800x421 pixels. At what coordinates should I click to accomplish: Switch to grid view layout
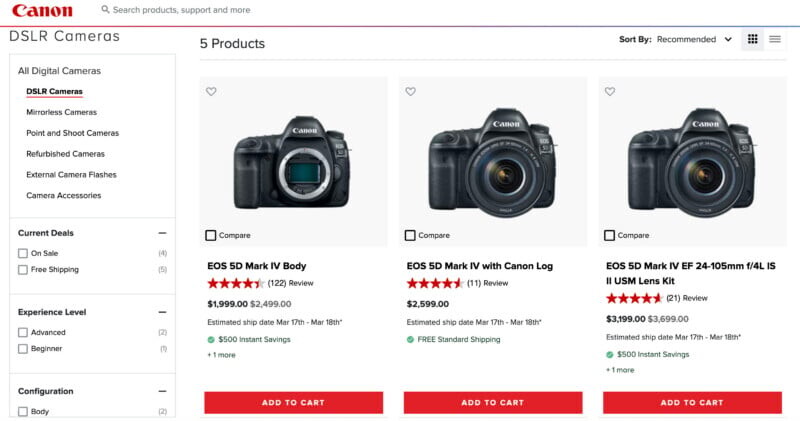(753, 39)
